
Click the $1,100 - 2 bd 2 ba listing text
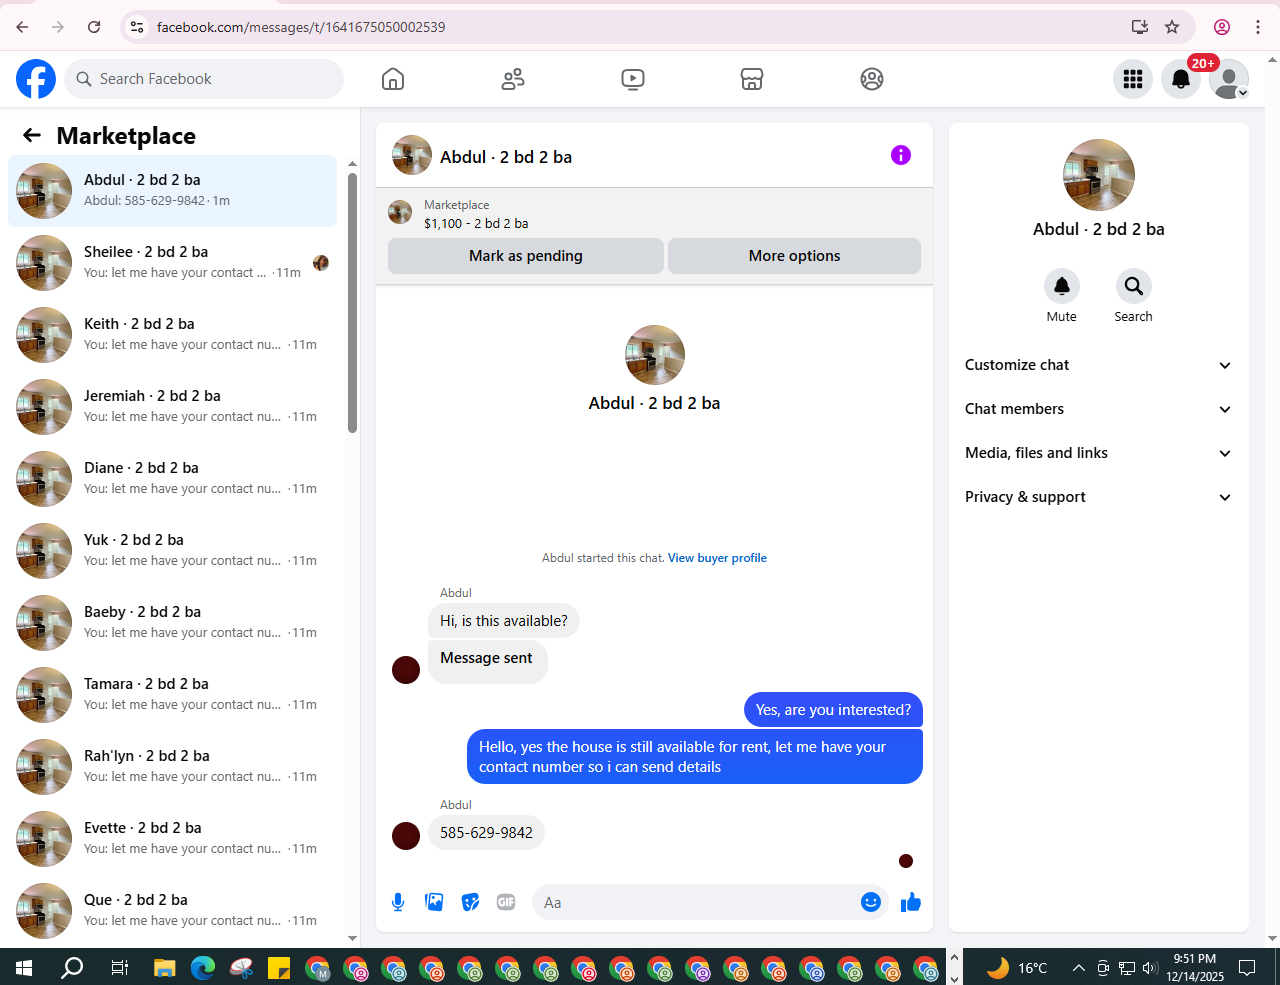click(476, 223)
